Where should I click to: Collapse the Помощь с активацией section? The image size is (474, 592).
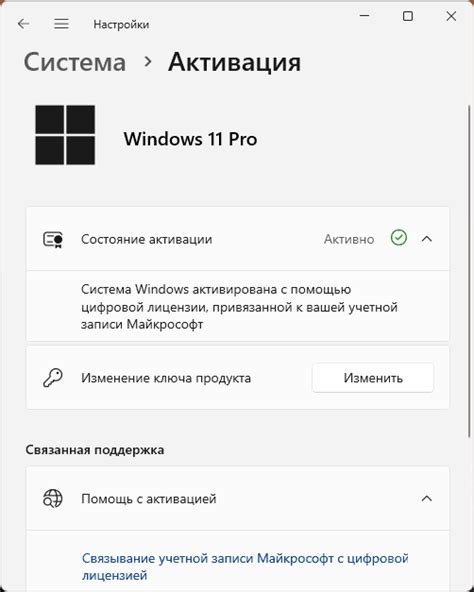tap(427, 498)
